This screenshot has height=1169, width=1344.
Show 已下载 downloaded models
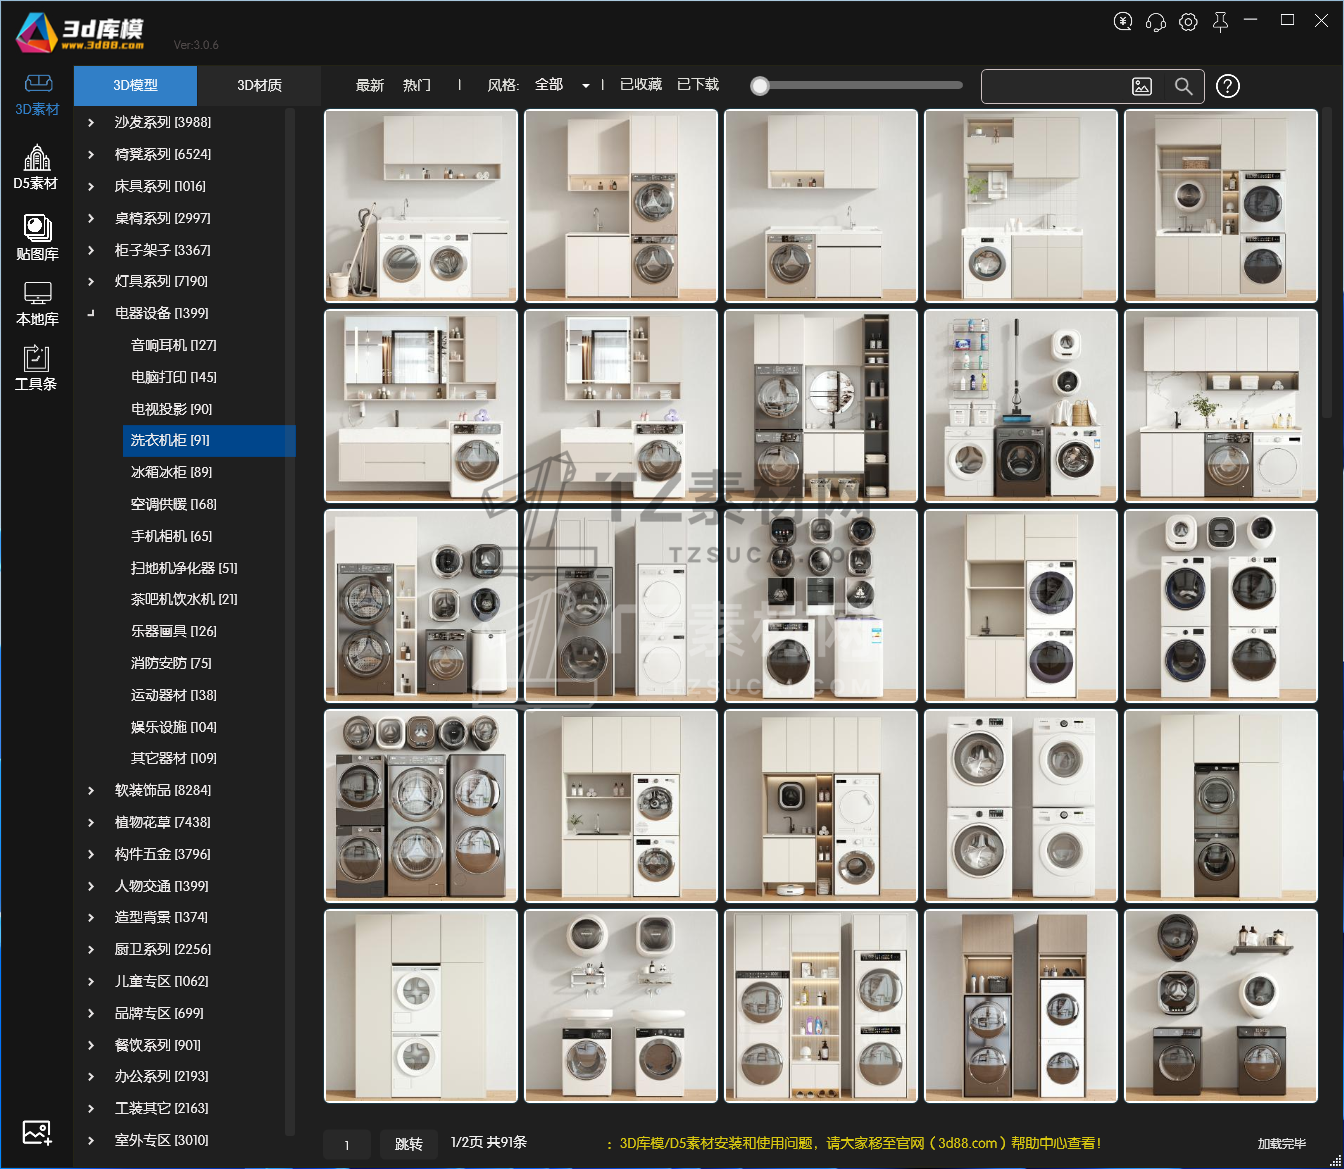pos(698,85)
